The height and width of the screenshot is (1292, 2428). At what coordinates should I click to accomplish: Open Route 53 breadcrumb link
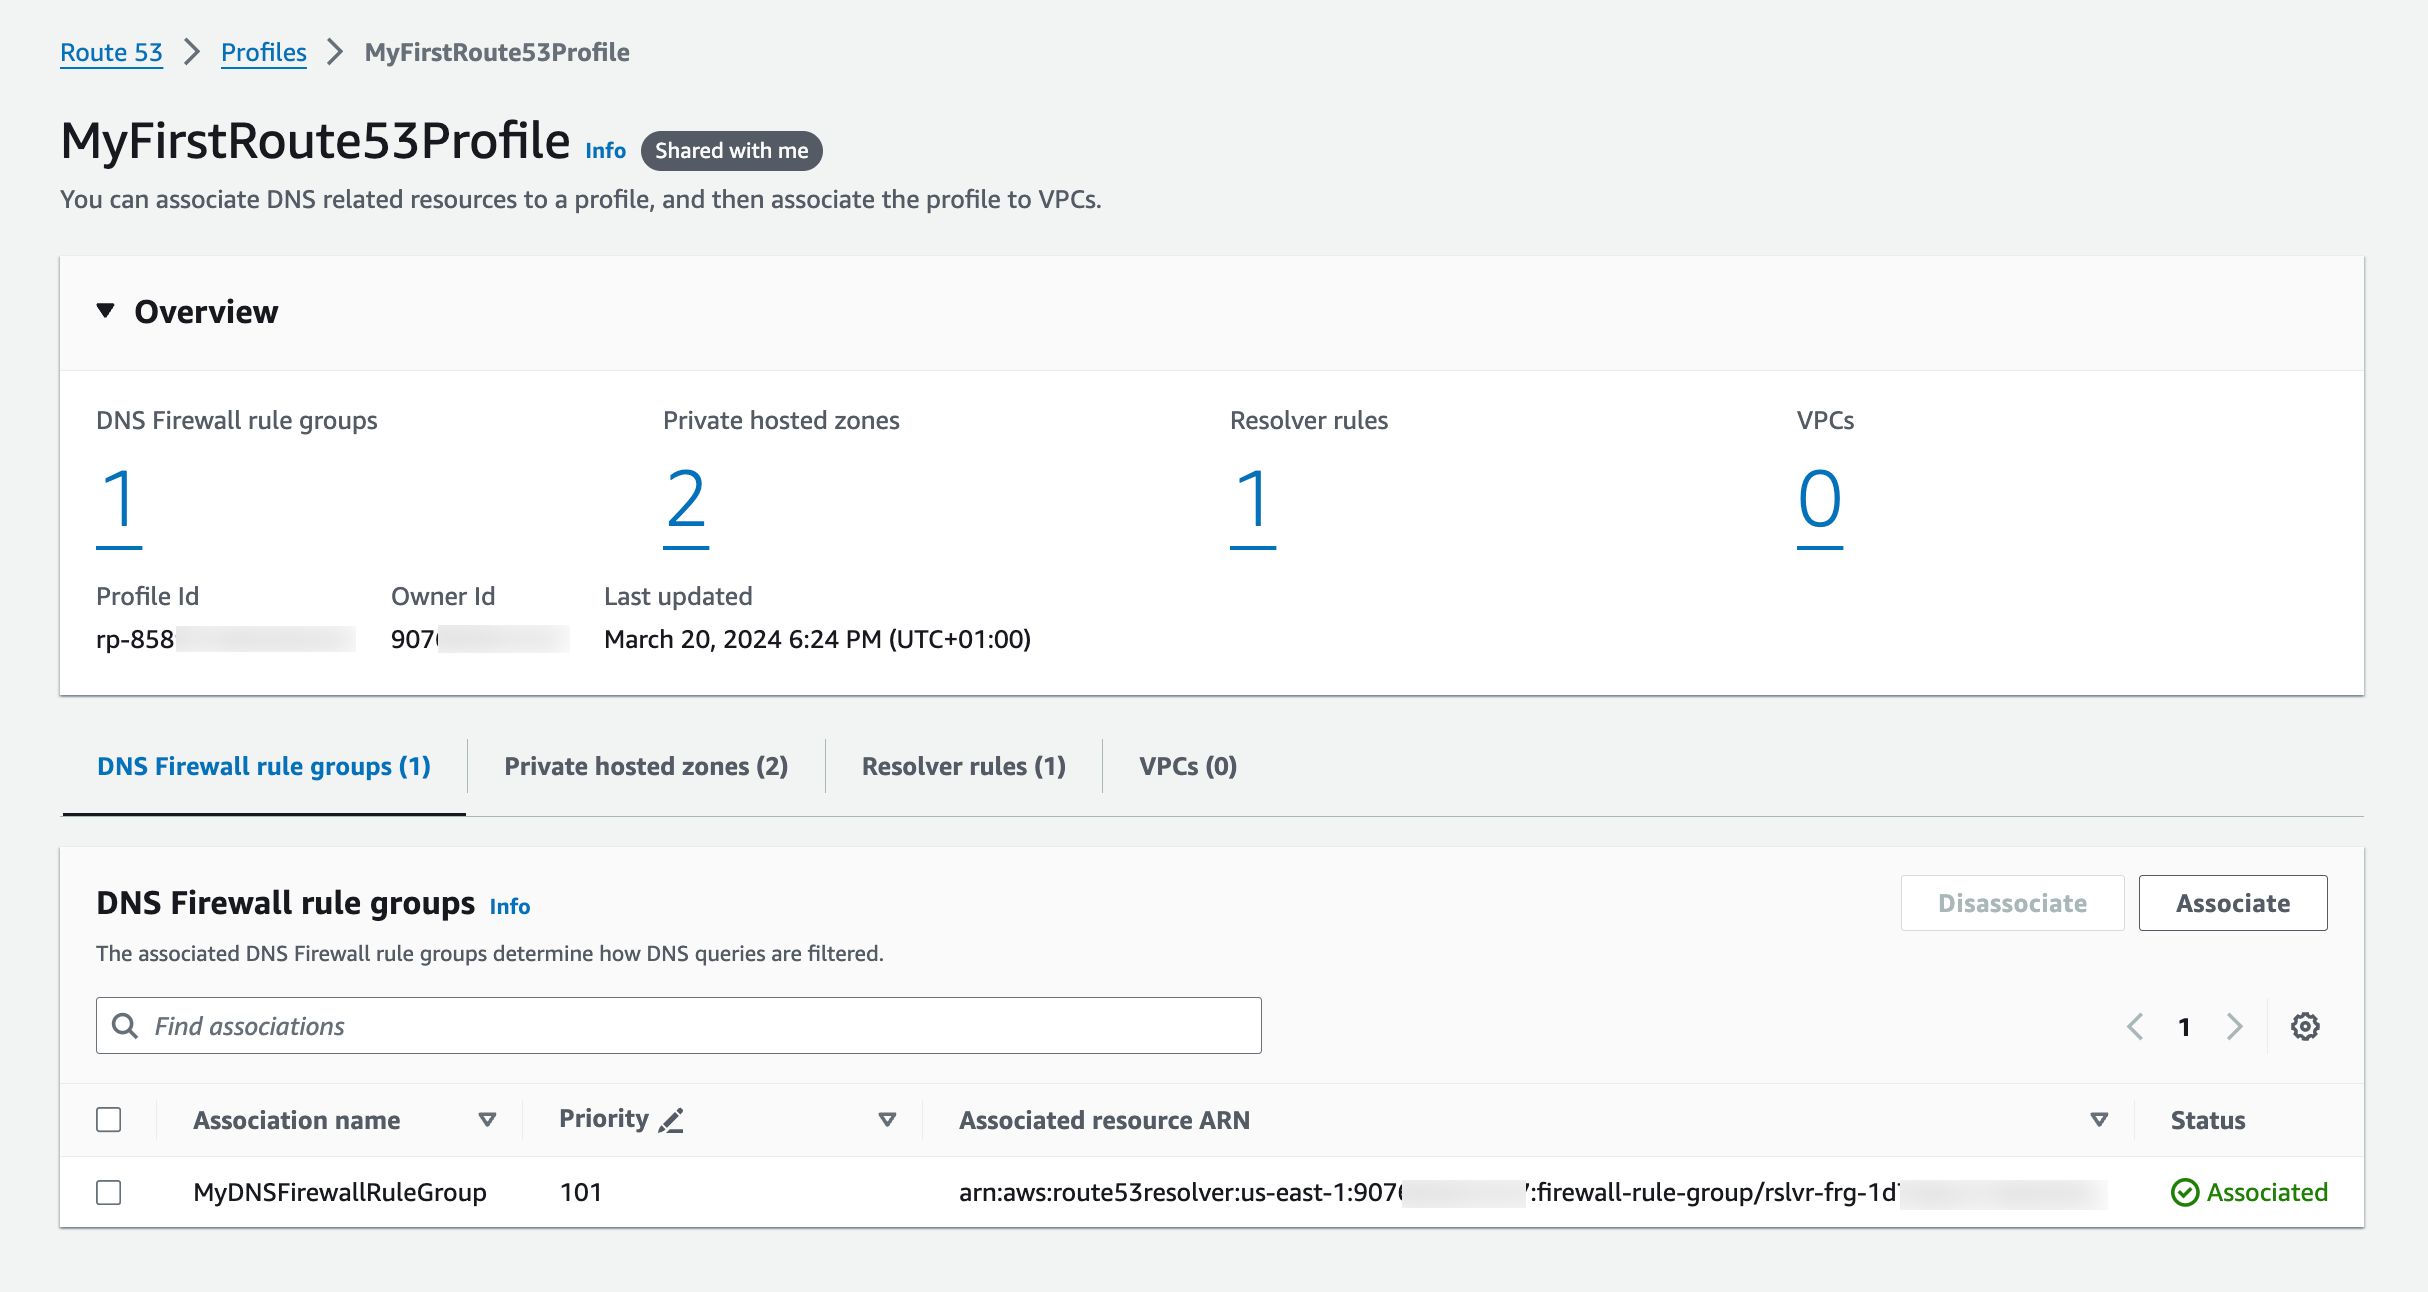click(111, 52)
